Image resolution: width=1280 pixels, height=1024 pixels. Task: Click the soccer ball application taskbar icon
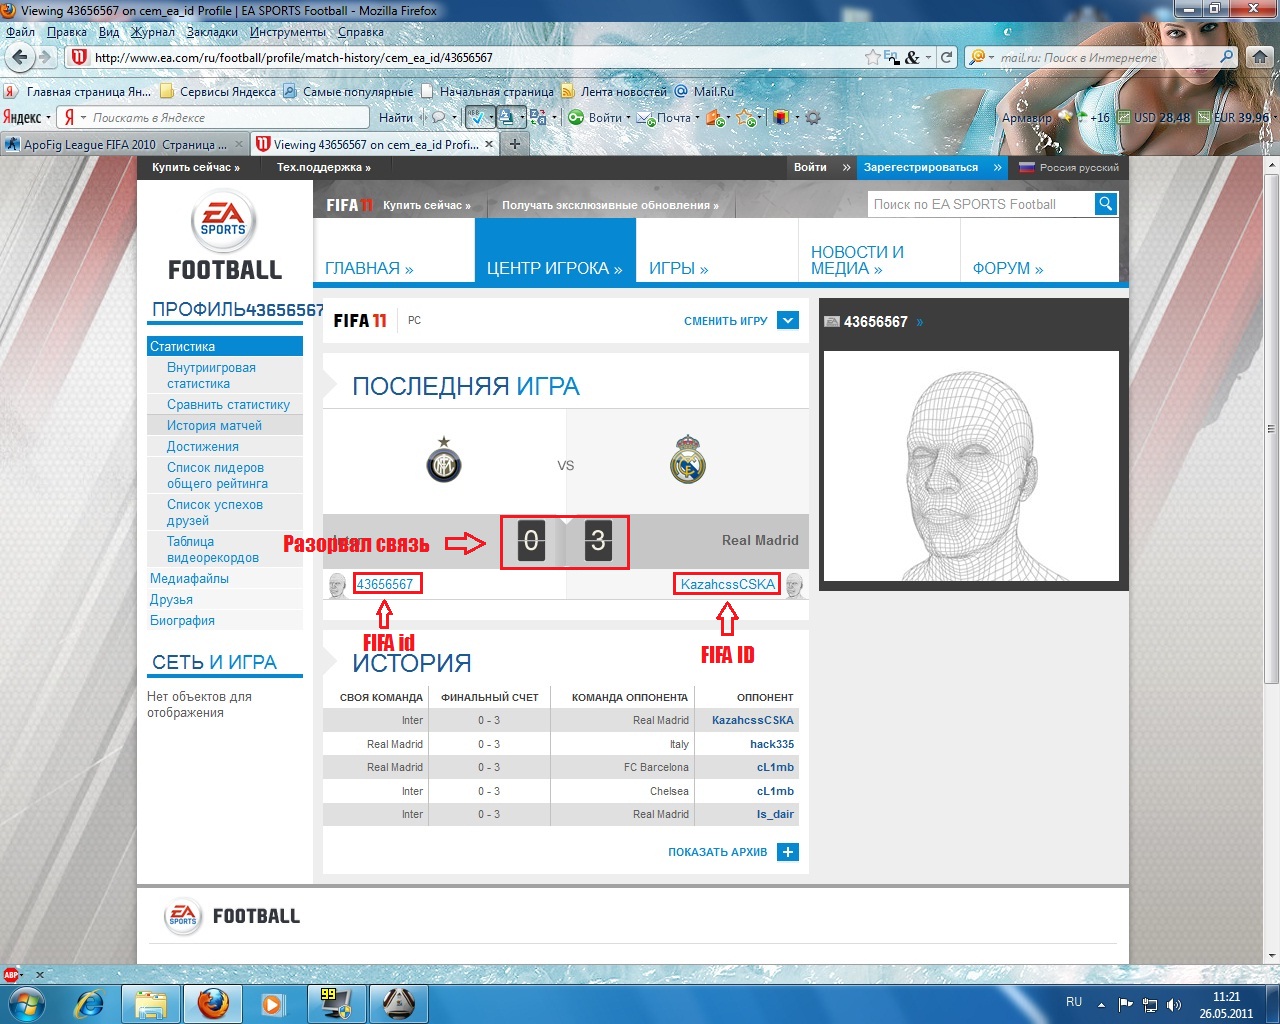(399, 1003)
